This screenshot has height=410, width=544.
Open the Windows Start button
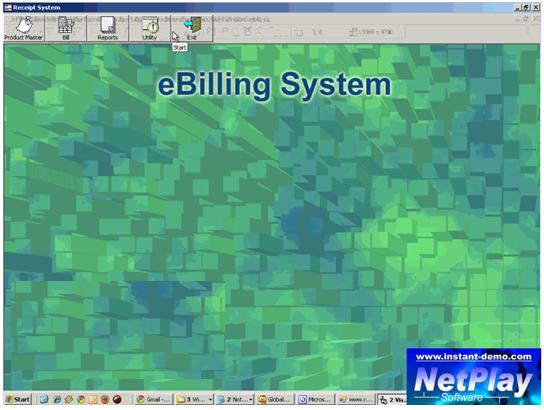point(18,399)
